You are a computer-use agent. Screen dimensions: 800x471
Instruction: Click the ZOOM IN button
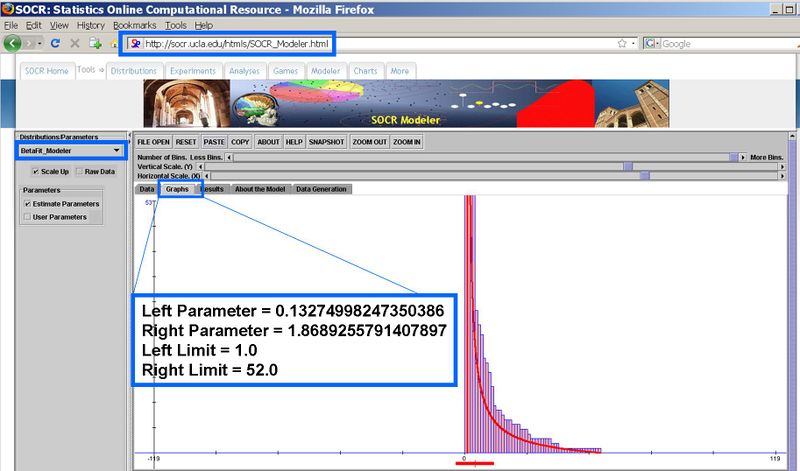407,142
